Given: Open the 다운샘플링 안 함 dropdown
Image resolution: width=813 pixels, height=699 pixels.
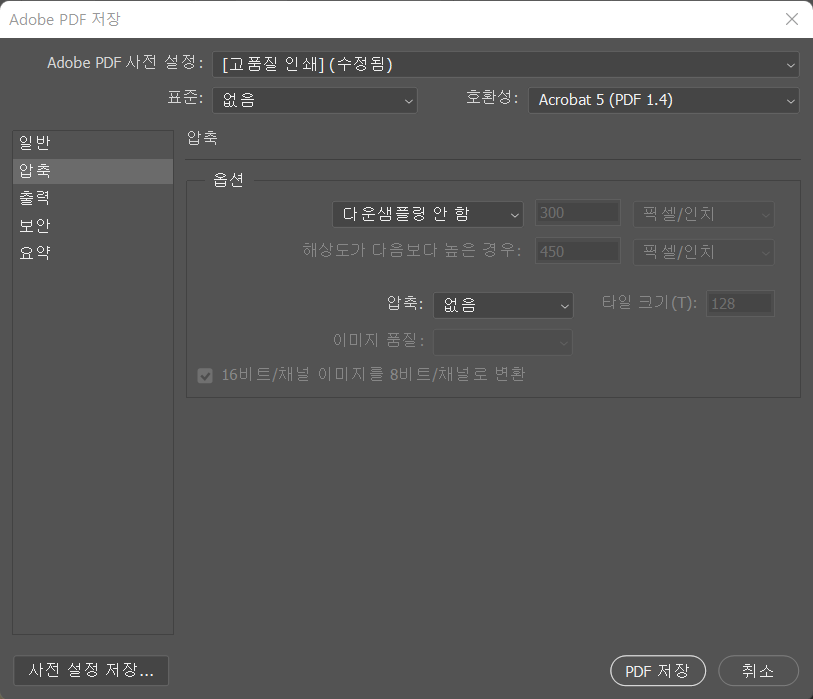Looking at the screenshot, I should tap(427, 214).
